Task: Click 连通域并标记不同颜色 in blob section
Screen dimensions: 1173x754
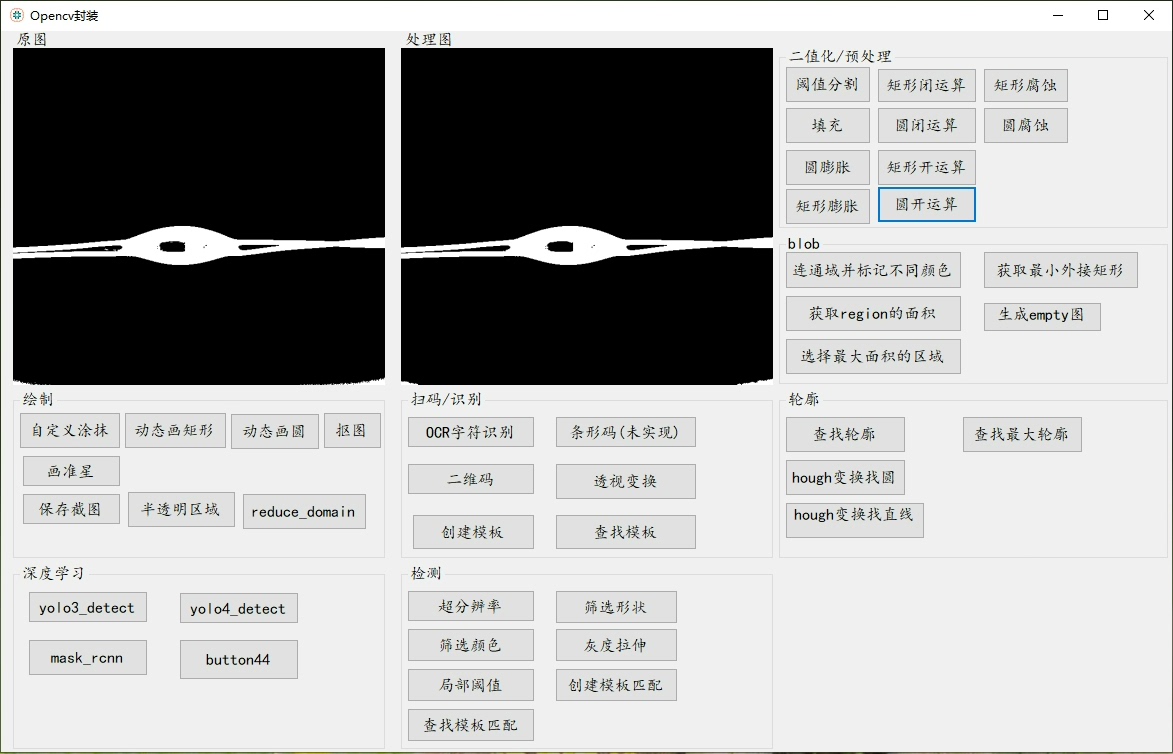Action: 872,269
